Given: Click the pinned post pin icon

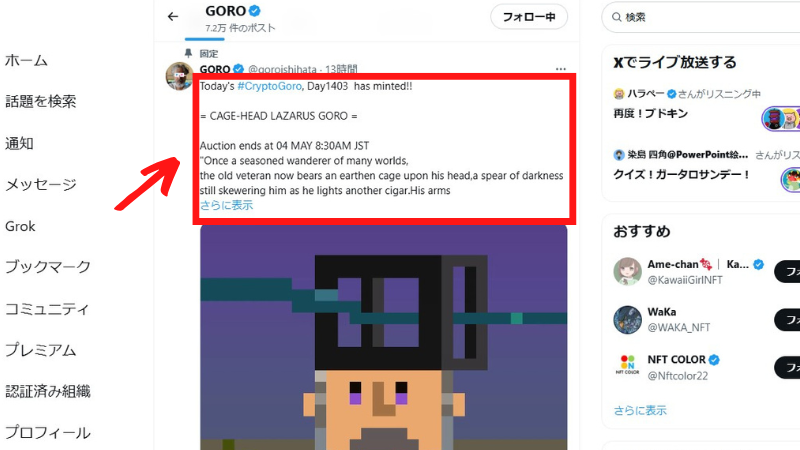Looking at the screenshot, I should coord(188,53).
